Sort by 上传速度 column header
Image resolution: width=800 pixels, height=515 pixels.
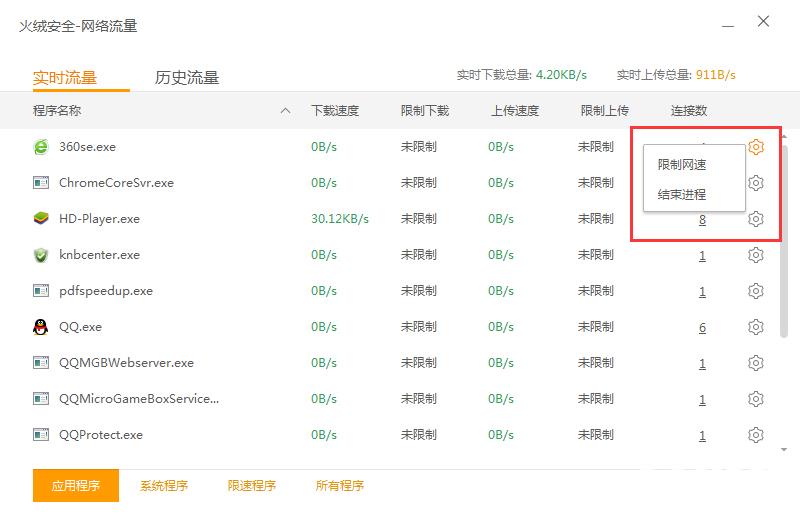(x=515, y=110)
